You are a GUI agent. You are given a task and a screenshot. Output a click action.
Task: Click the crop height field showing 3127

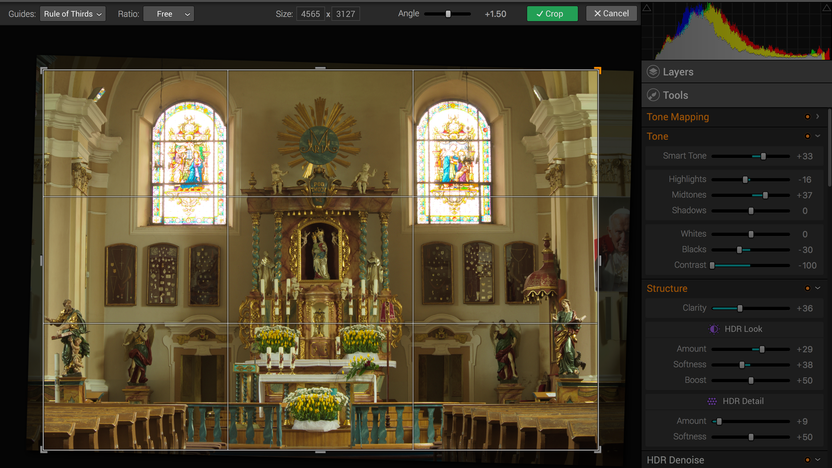(x=345, y=14)
